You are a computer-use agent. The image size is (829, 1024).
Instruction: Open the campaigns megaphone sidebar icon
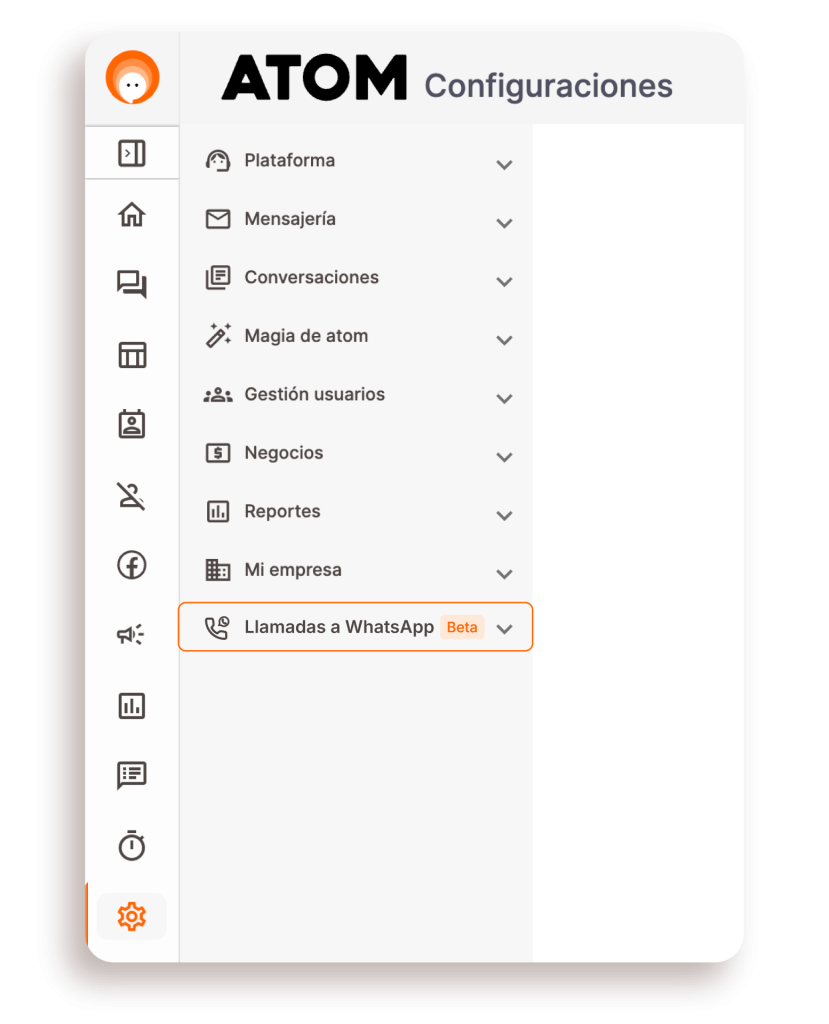(x=131, y=634)
